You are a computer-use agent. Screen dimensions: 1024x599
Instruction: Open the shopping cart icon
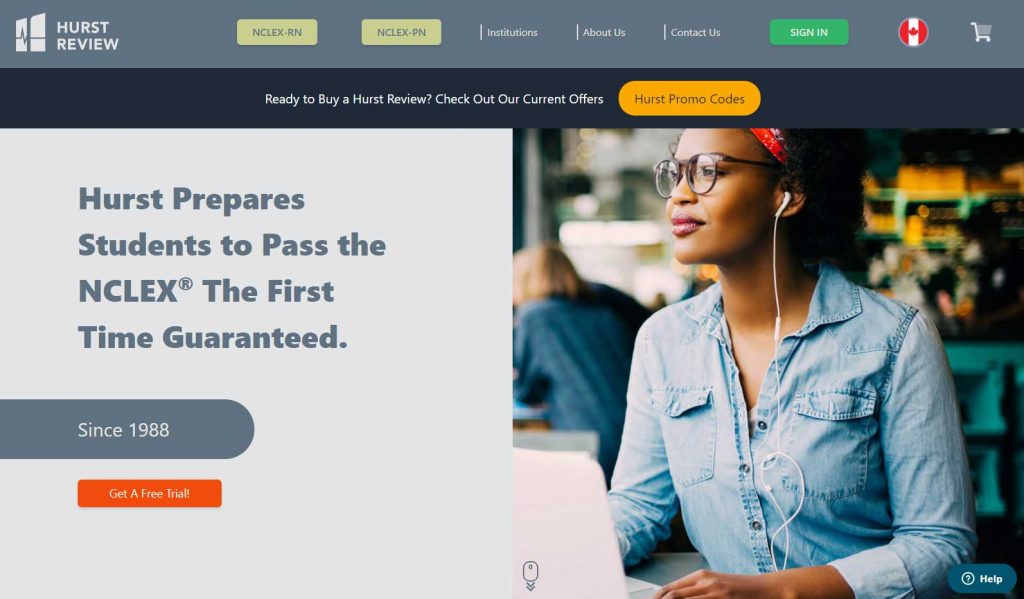981,32
